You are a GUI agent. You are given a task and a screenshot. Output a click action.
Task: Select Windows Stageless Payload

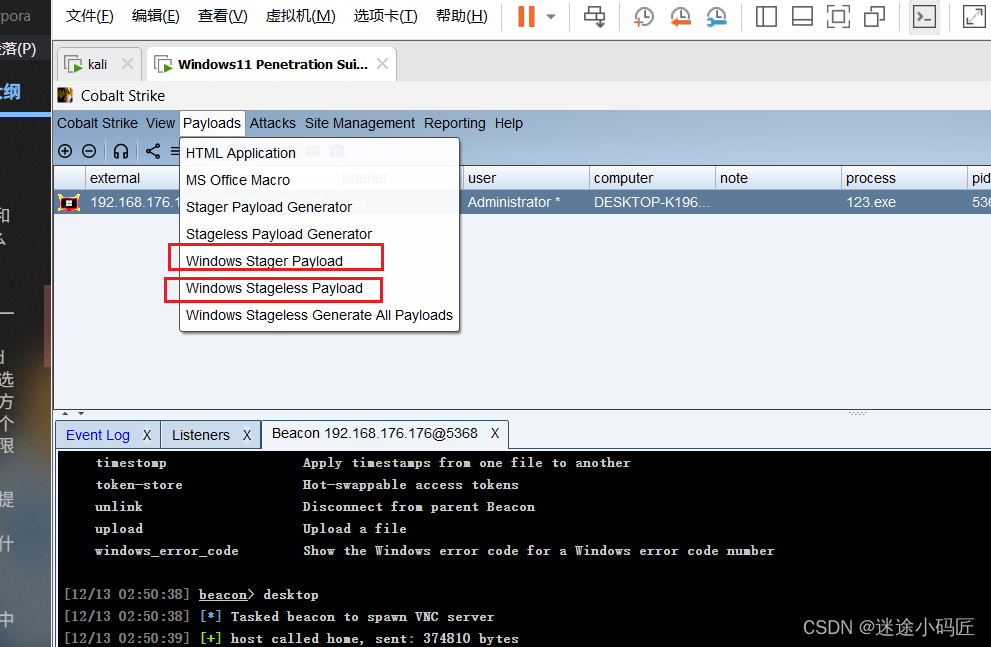[319, 288]
